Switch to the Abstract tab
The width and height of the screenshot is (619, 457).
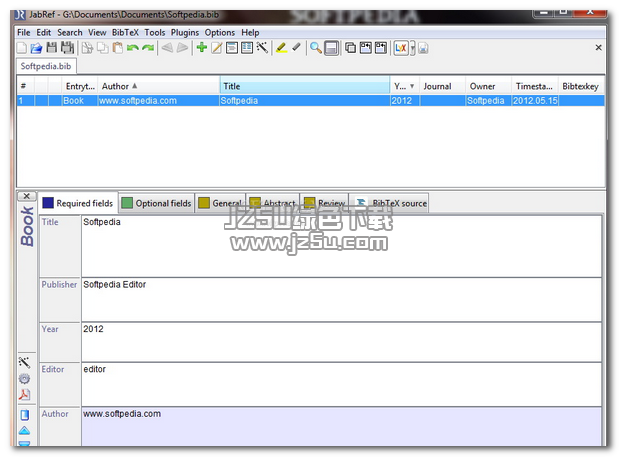tap(273, 203)
